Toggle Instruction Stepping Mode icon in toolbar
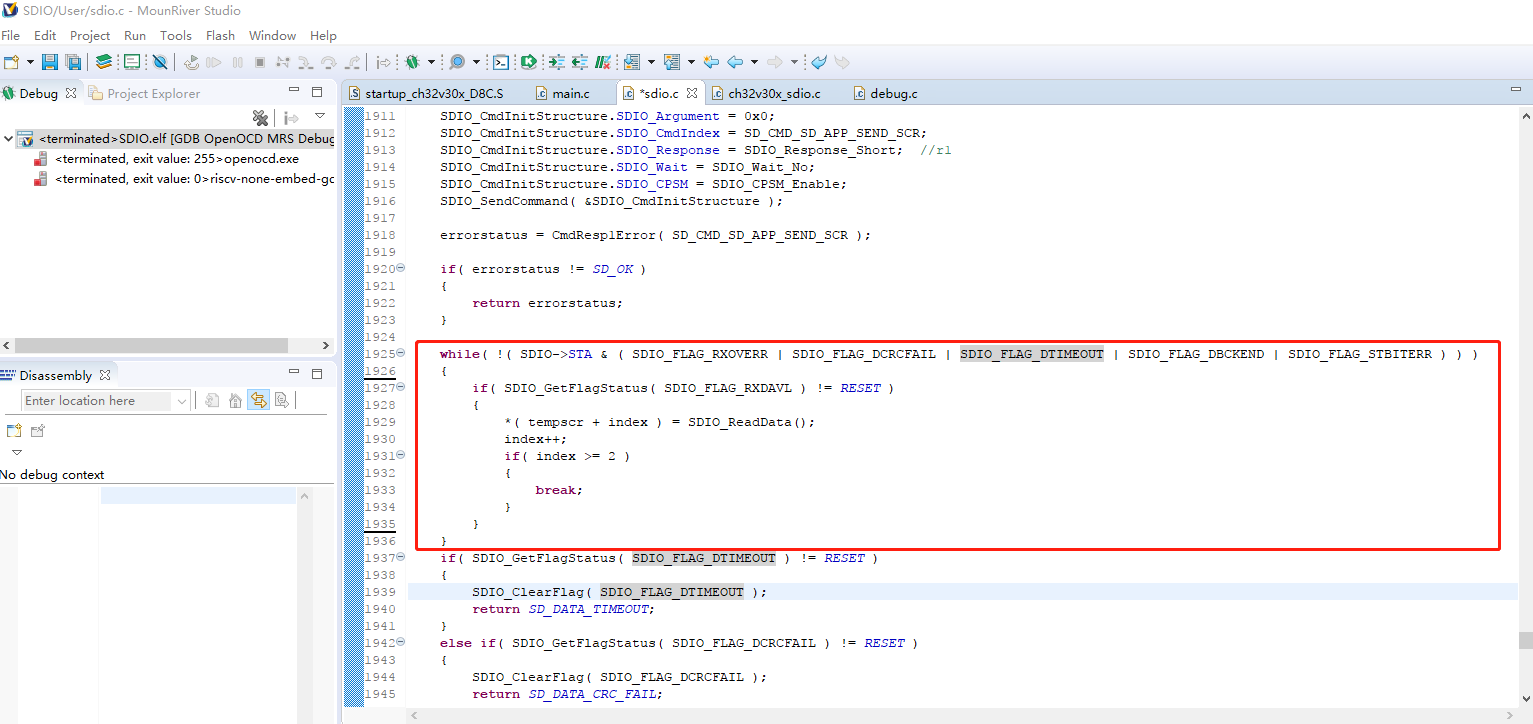This screenshot has height=724, width=1533. 383,62
